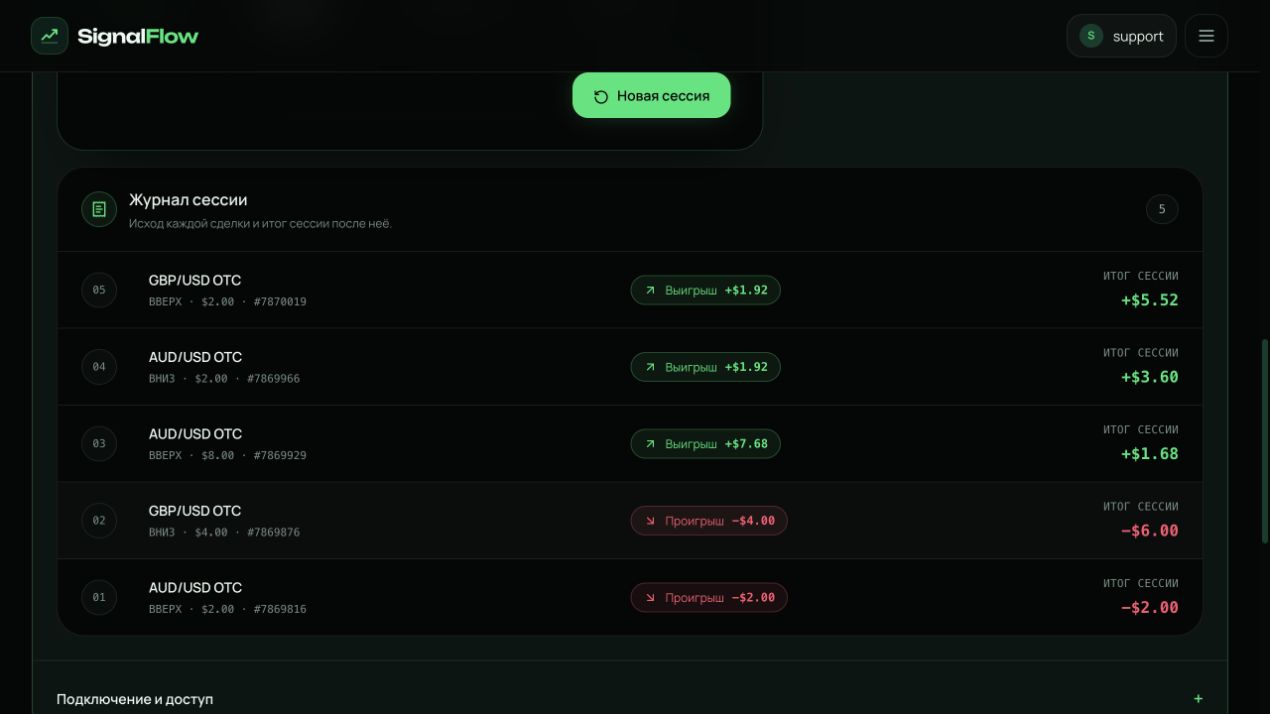Open the hamburger menu icon
This screenshot has height=714, width=1270.
point(1206,36)
